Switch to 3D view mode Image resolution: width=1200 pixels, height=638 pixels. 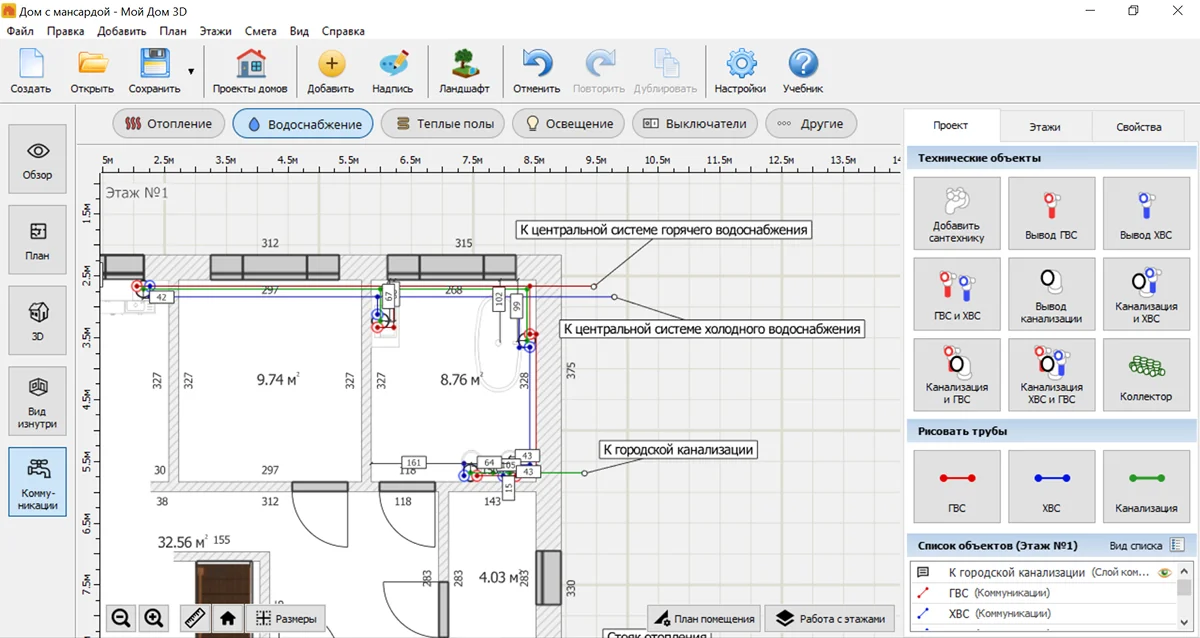[38, 320]
